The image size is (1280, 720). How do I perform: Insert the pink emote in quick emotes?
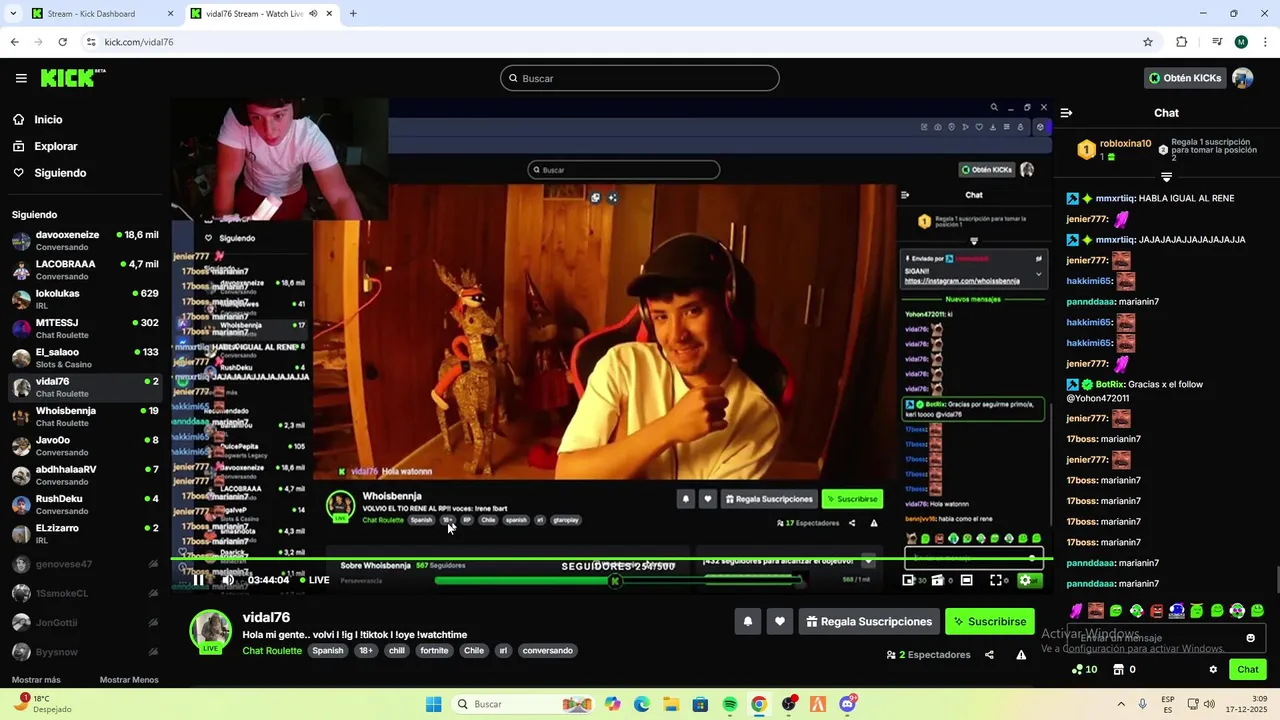click(x=1076, y=611)
